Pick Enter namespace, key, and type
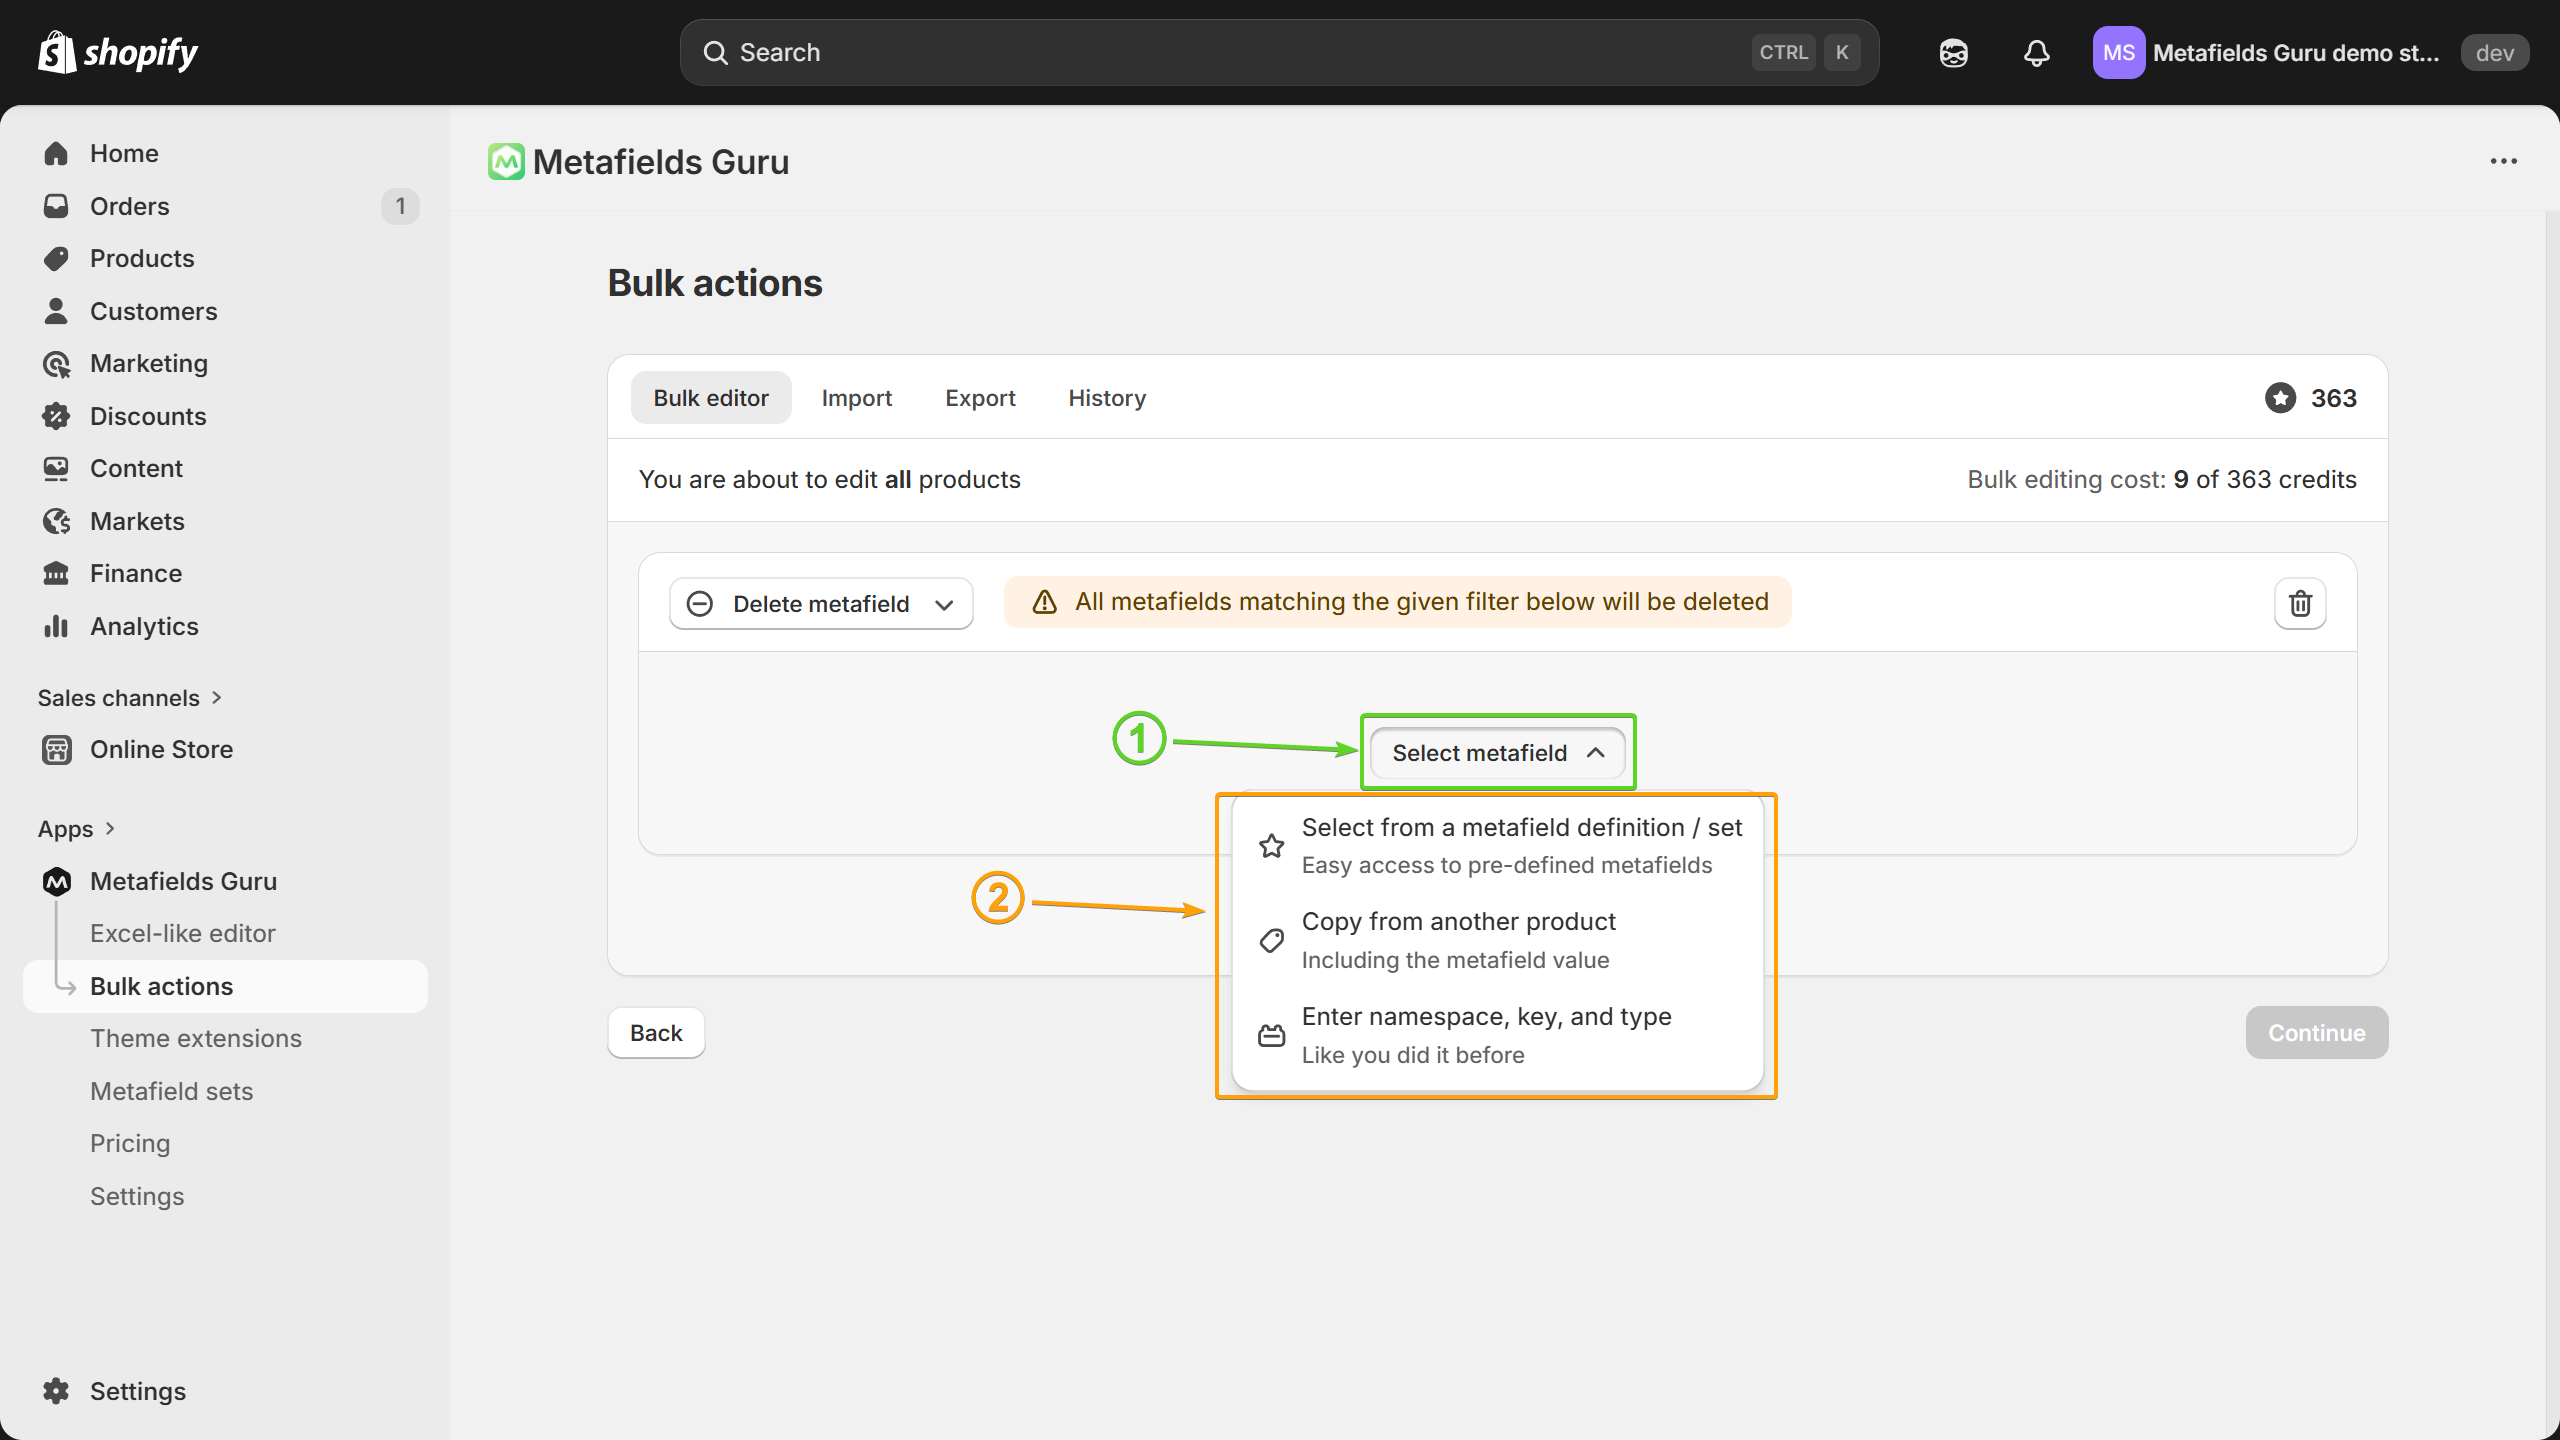Viewport: 2560px width, 1440px height. (1486, 1035)
